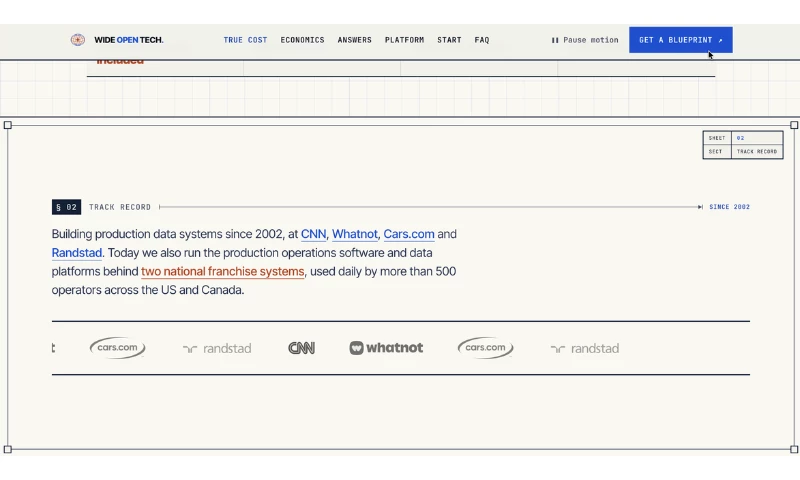Select the PLATFORM nav item
The width and height of the screenshot is (800, 480).
point(405,40)
